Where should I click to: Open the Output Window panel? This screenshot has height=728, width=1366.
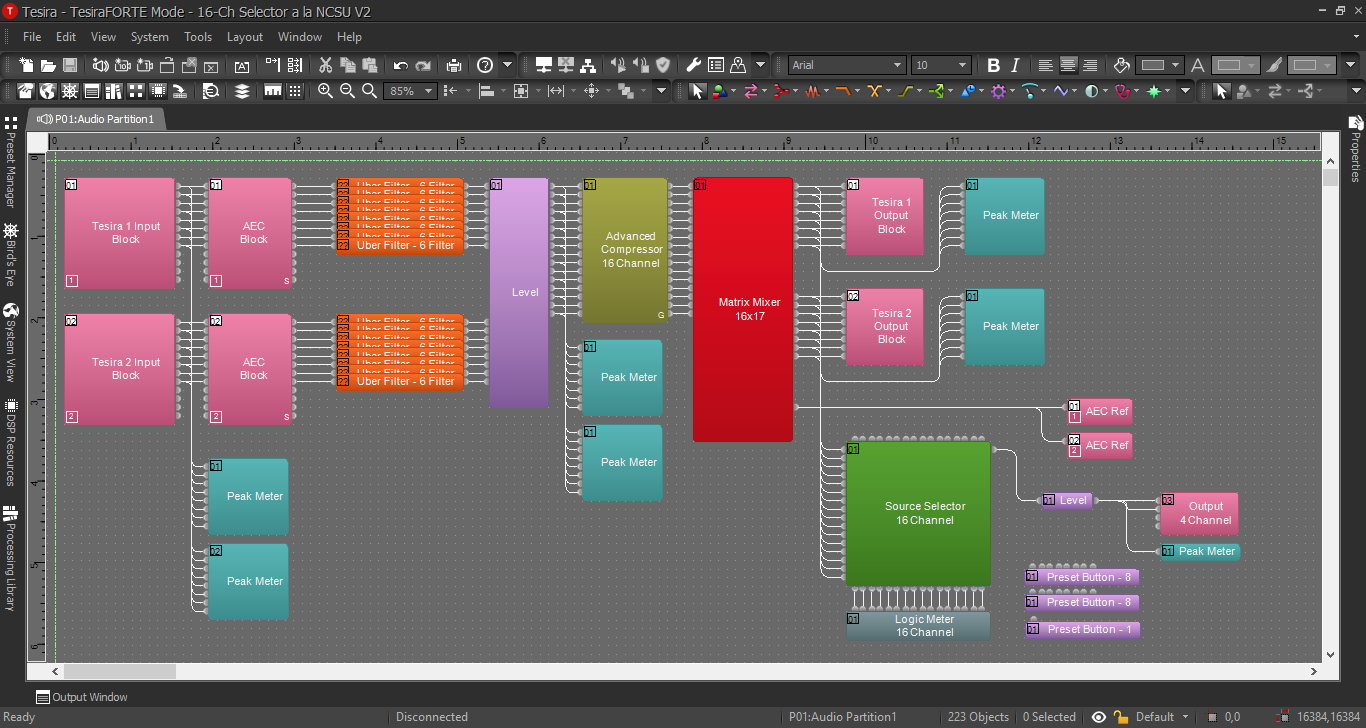coord(82,697)
